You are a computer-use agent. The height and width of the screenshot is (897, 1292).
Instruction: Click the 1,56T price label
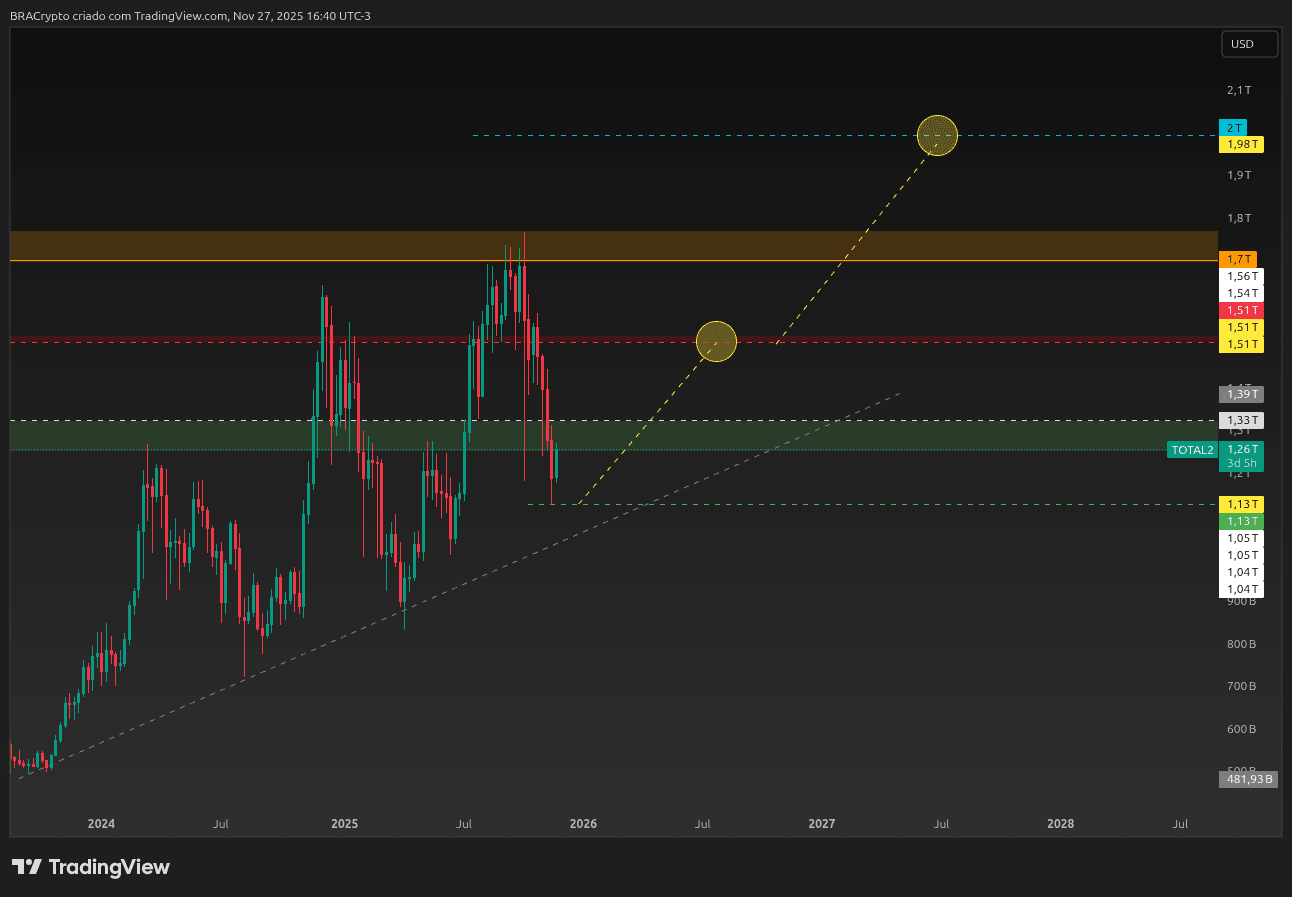point(1241,276)
